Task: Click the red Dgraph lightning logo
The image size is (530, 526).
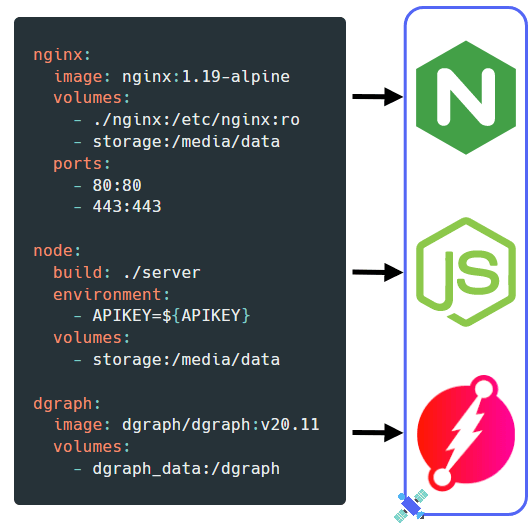Action: pyautogui.click(x=466, y=433)
